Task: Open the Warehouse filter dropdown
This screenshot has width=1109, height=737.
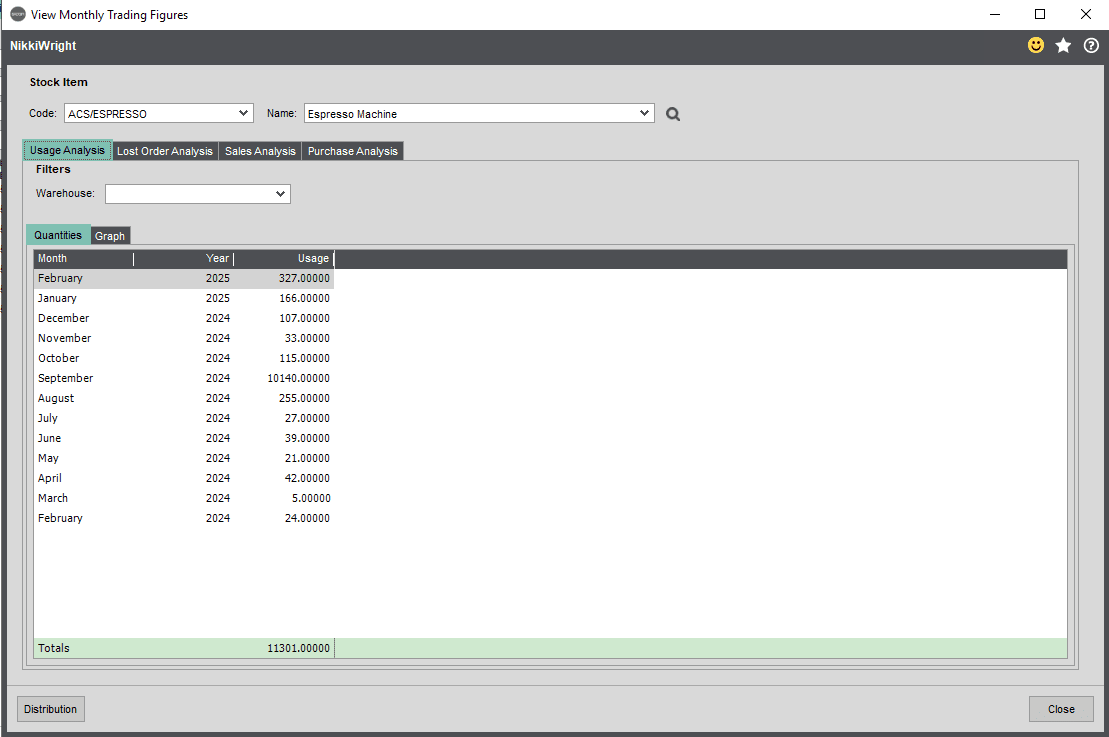Action: (281, 194)
